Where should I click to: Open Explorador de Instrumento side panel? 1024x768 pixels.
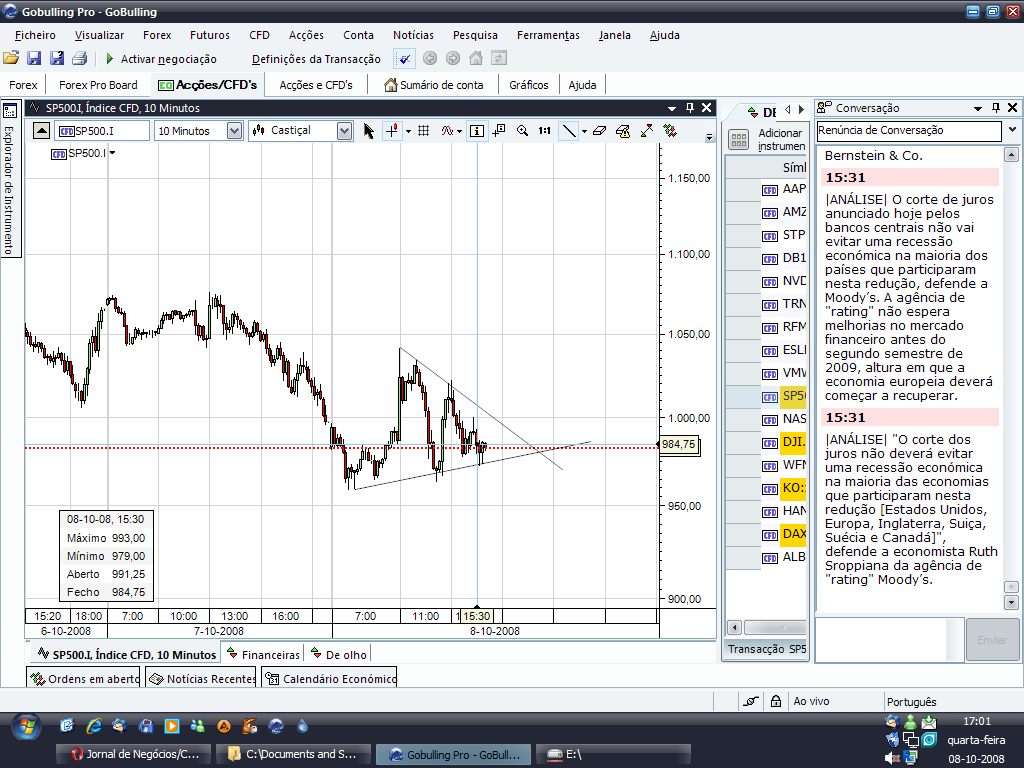pos(9,180)
